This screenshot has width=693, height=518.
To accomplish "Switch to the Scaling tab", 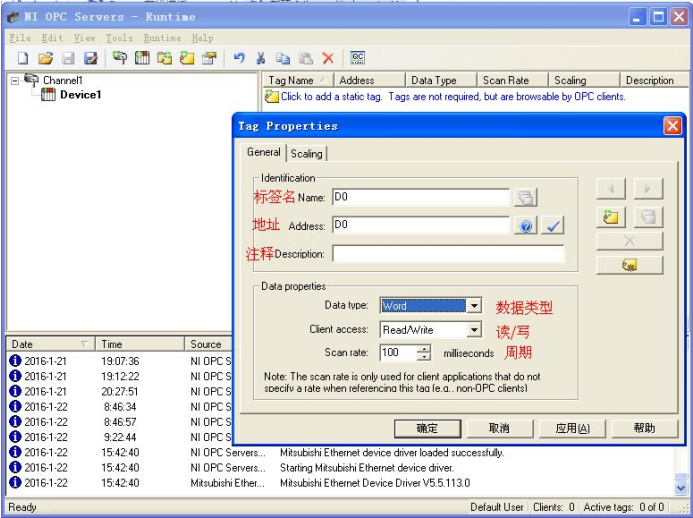I will [x=306, y=153].
